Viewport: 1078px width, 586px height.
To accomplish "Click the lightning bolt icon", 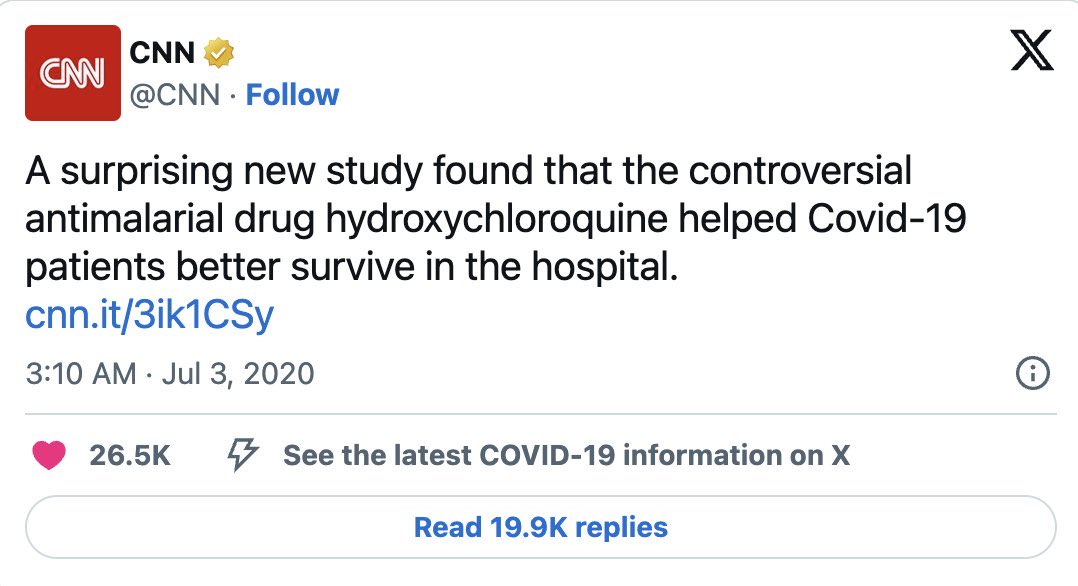I will click(x=244, y=455).
